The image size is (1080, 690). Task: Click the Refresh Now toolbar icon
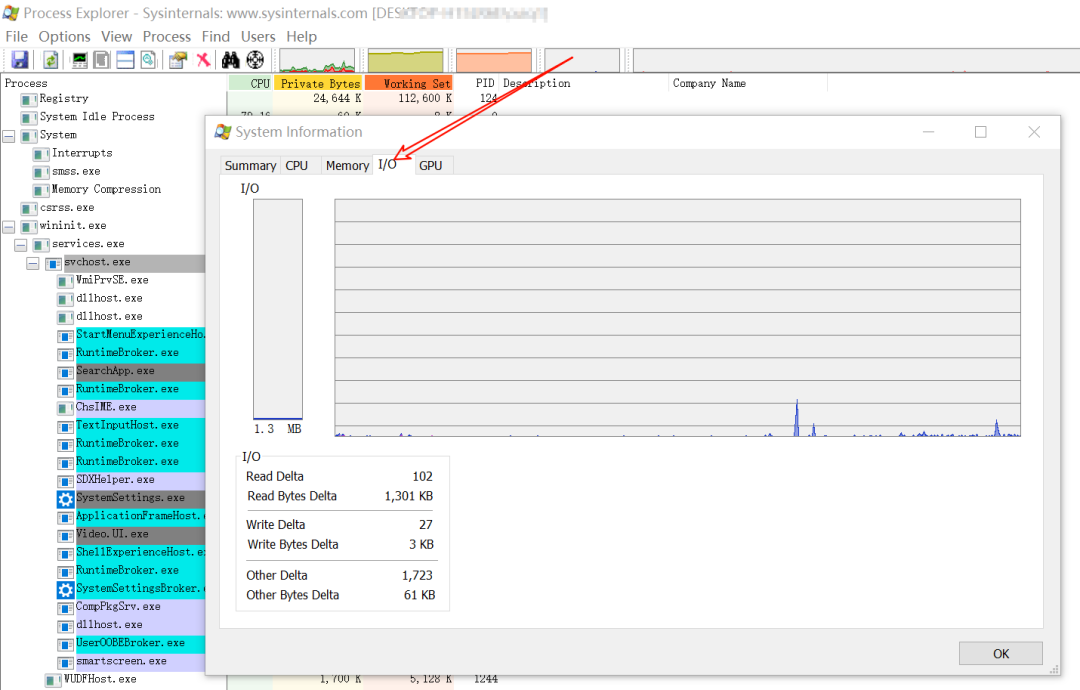[50, 60]
